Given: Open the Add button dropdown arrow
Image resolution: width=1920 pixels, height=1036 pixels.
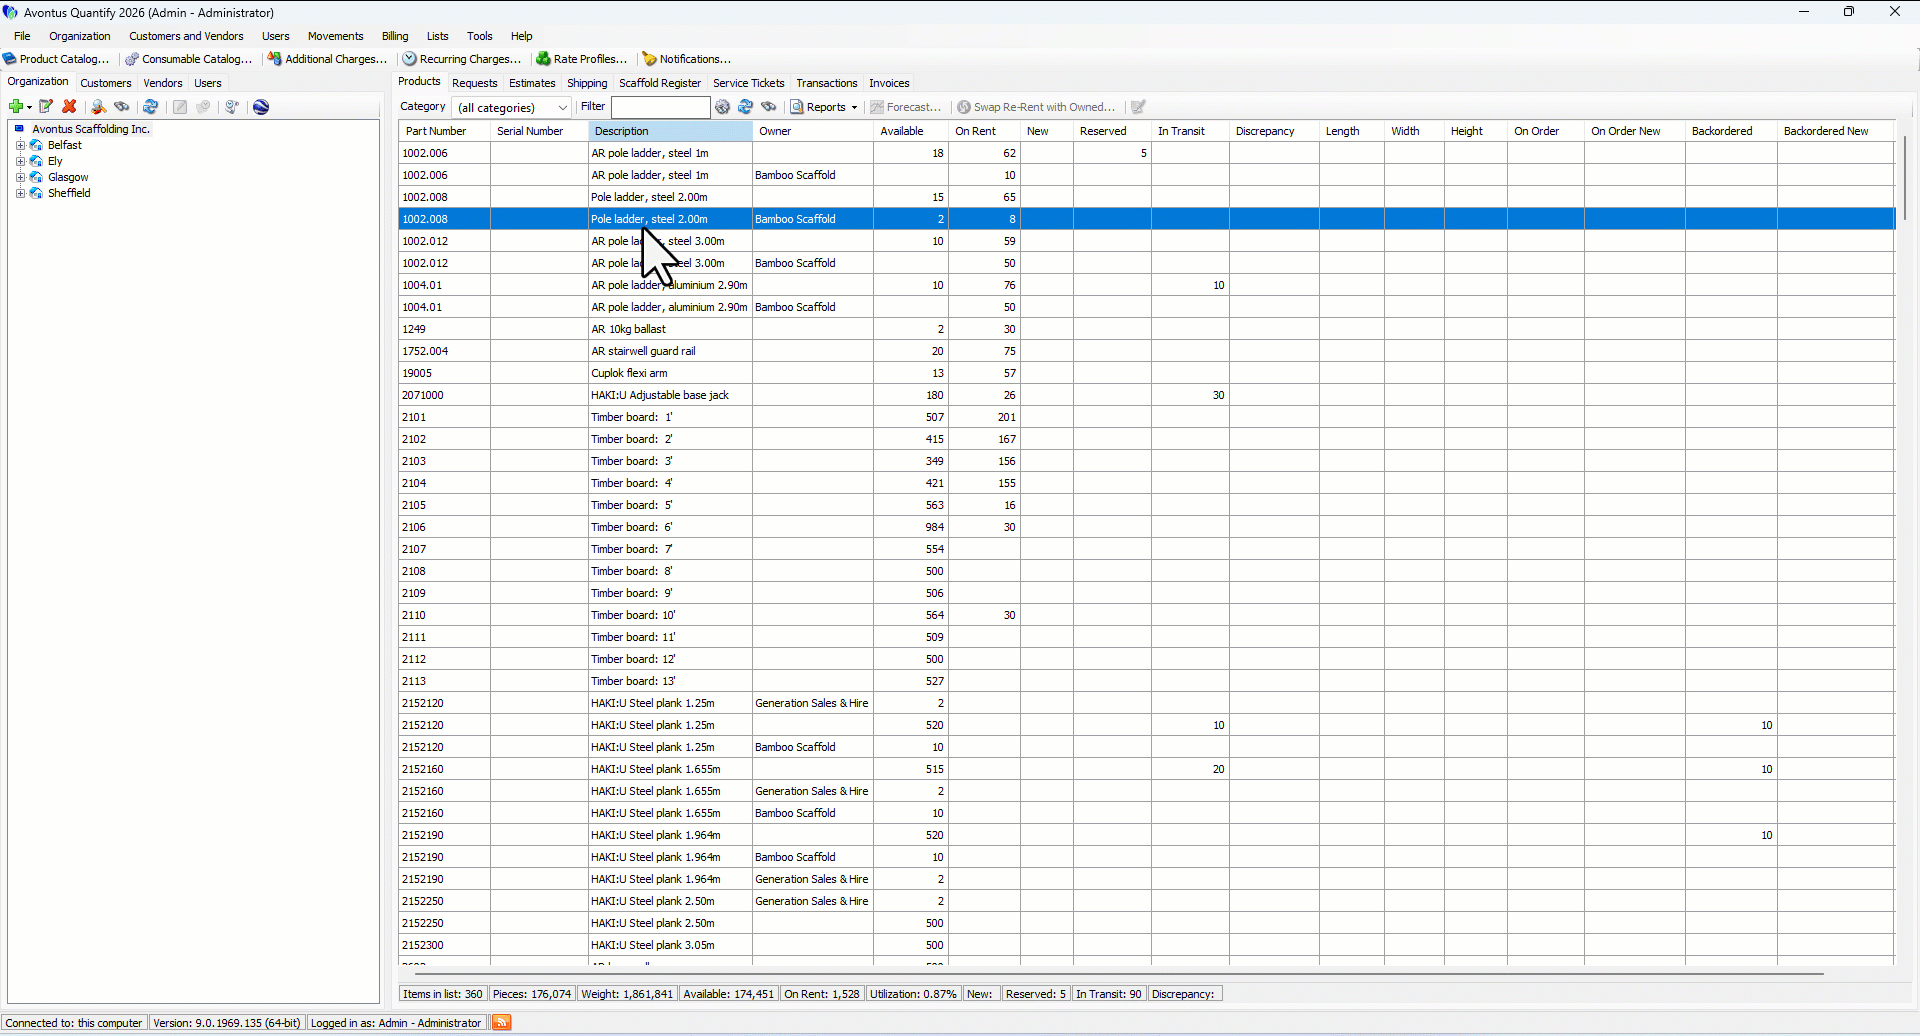Looking at the screenshot, I should 30,107.
